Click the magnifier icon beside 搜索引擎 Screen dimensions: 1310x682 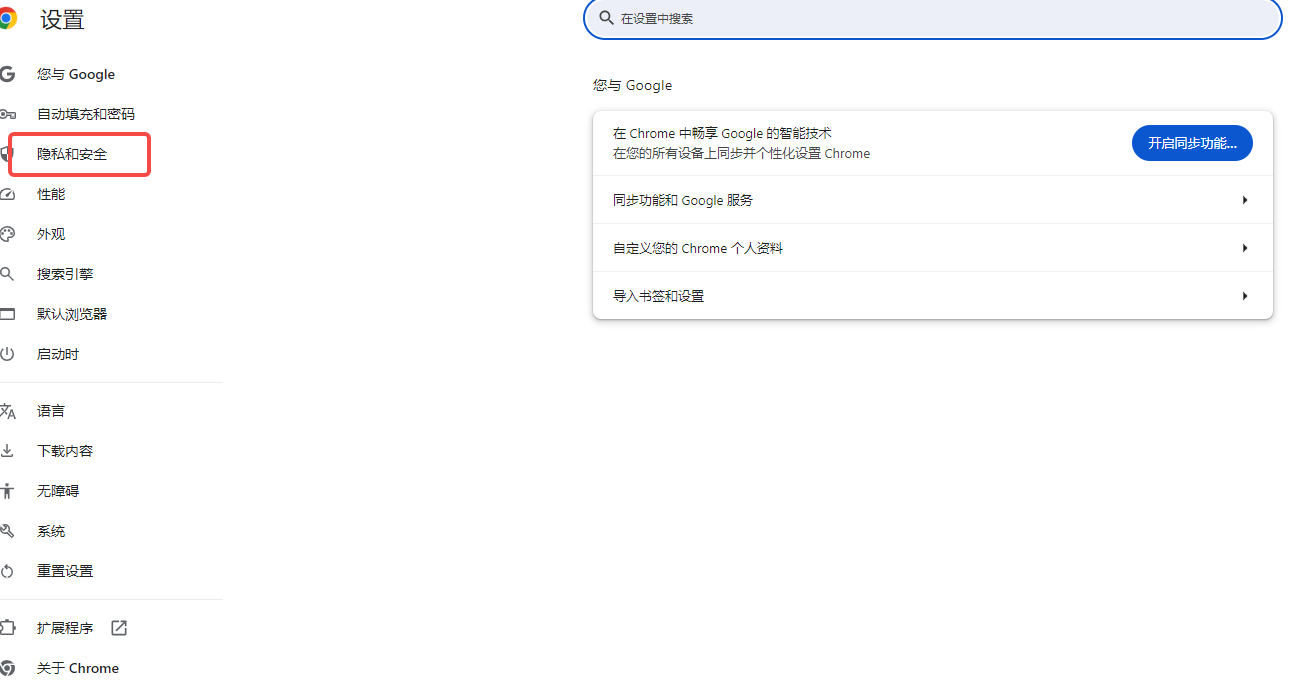coord(7,274)
